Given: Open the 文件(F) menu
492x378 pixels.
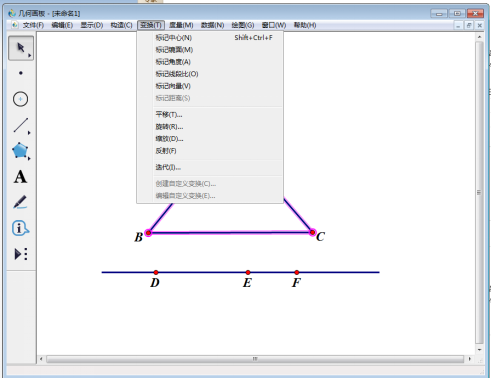Looking at the screenshot, I should click(33, 25).
